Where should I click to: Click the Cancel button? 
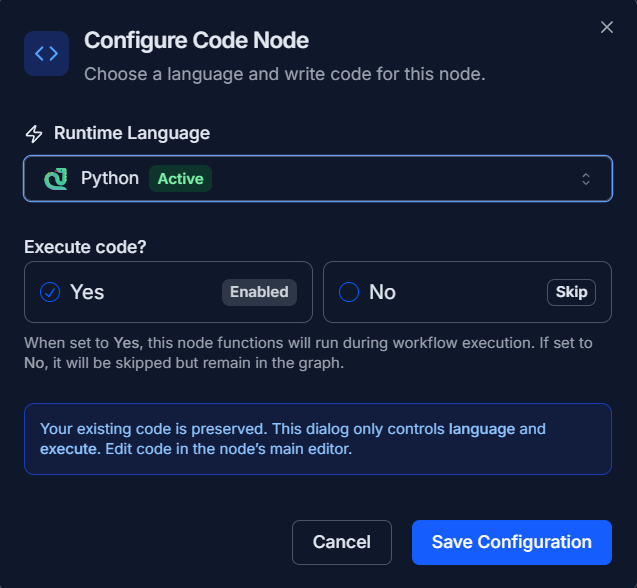click(341, 542)
